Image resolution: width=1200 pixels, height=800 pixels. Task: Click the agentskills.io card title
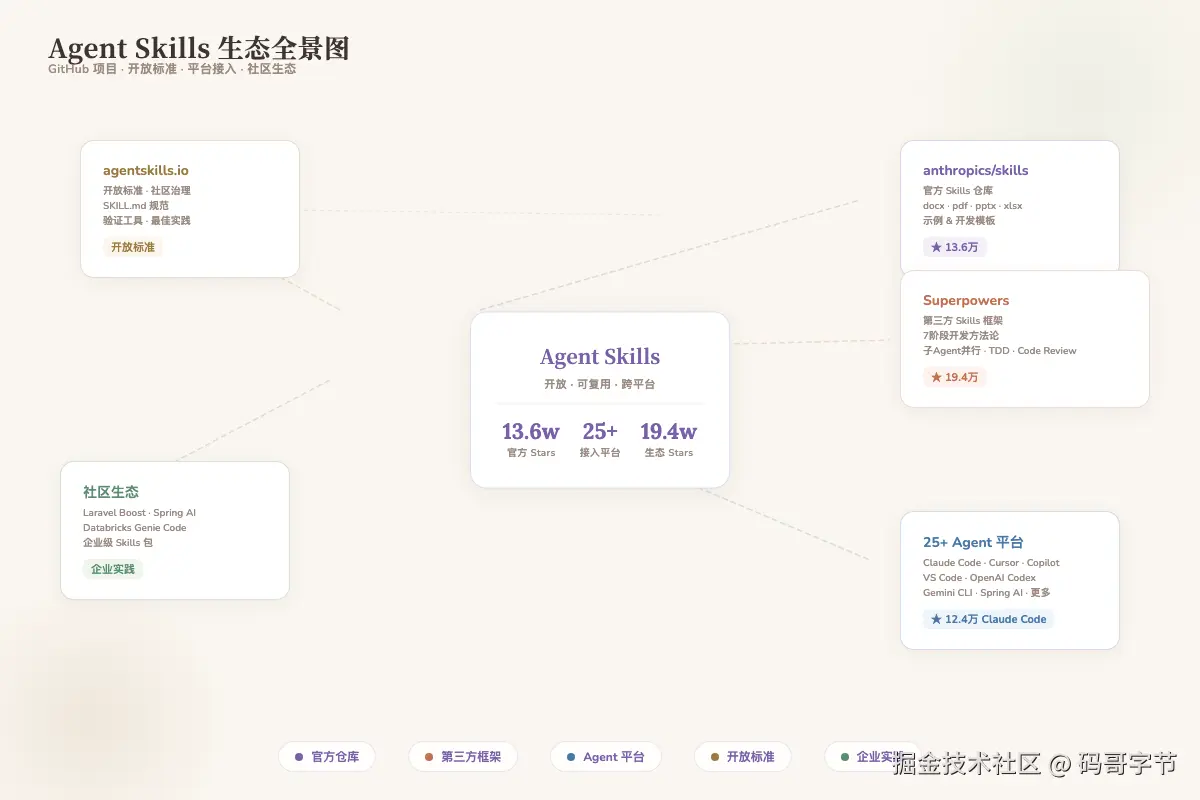[x=146, y=171]
